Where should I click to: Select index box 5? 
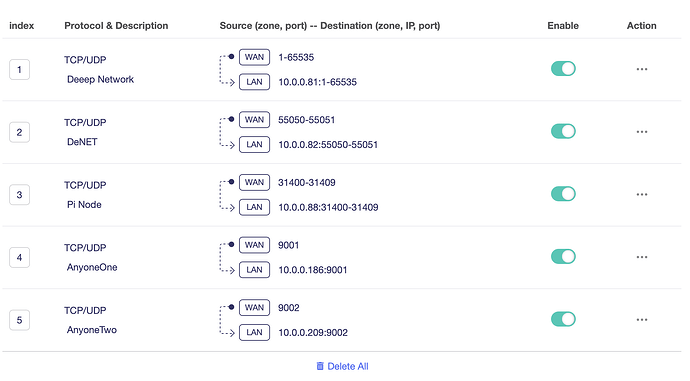point(19,320)
